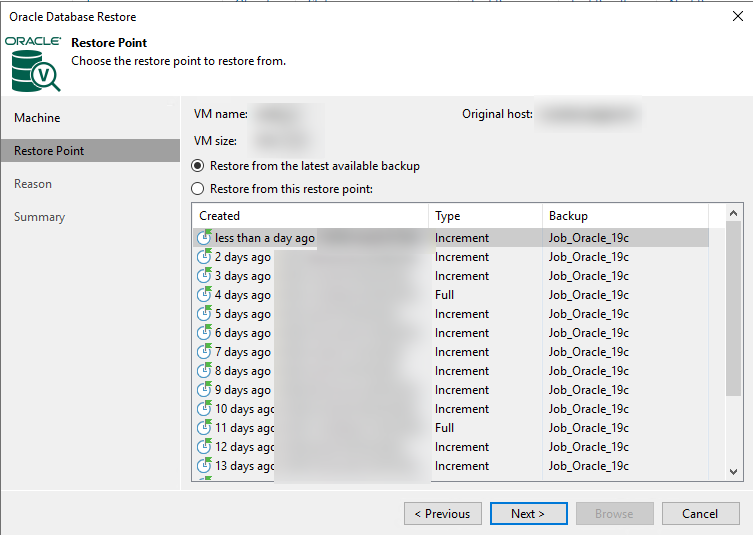The width and height of the screenshot is (753, 535).
Task: Click restore point icon for 9 days ago
Action: (x=205, y=389)
